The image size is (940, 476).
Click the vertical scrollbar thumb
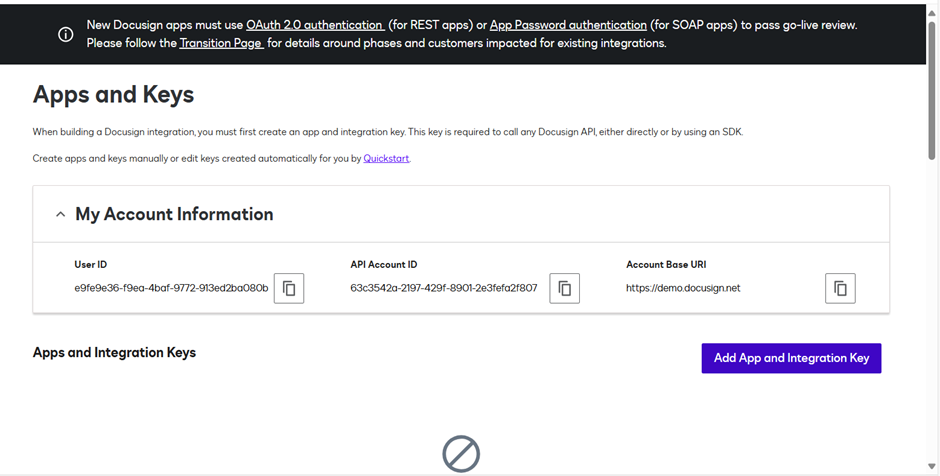[x=932, y=90]
